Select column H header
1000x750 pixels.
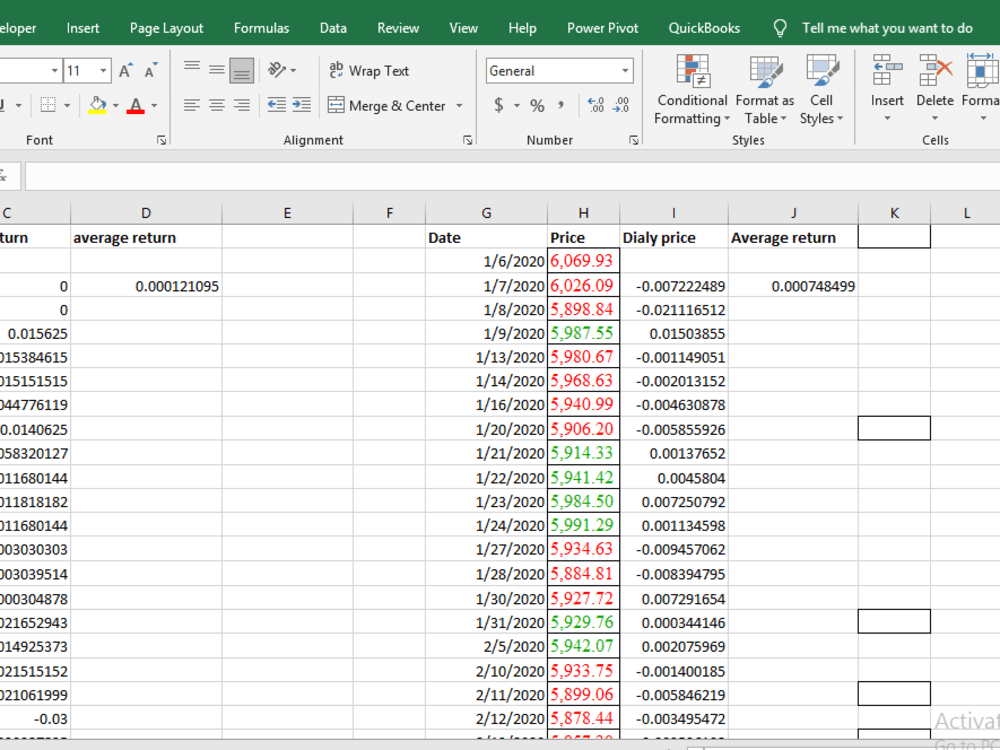point(584,213)
